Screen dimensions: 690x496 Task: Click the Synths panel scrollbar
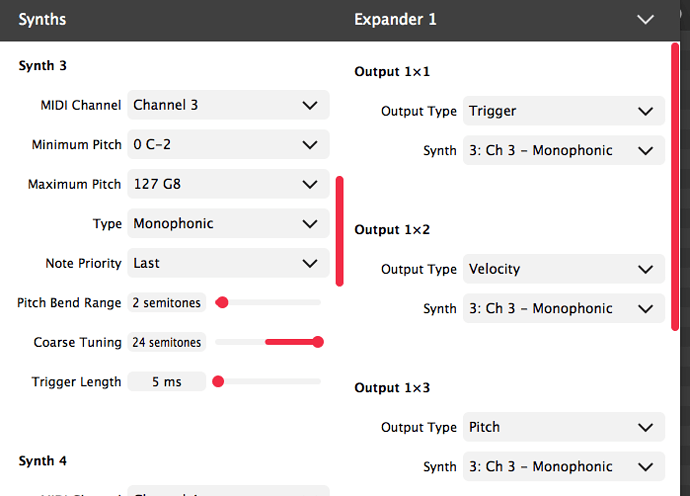(339, 231)
